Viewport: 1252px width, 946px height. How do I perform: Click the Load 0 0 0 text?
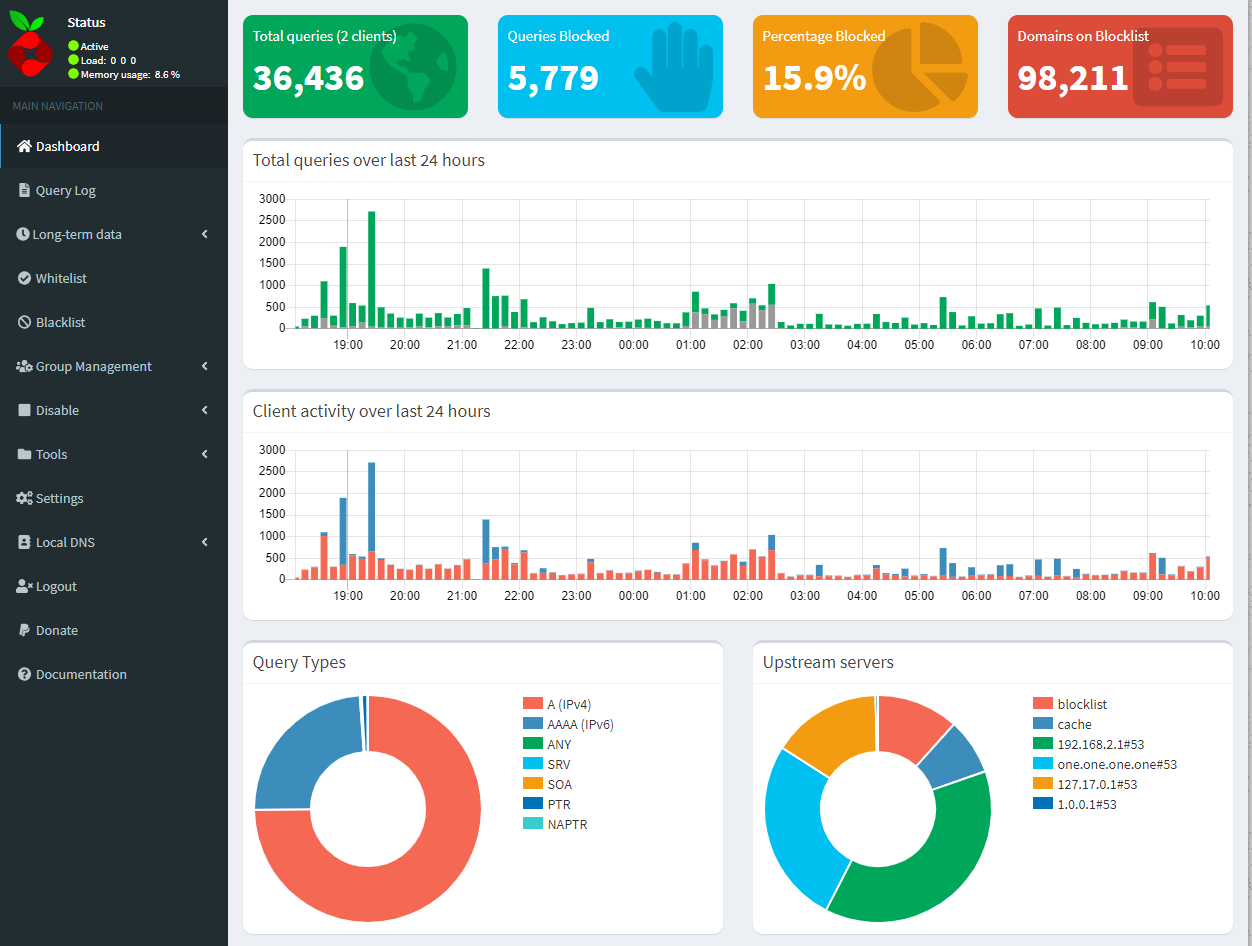pos(109,60)
